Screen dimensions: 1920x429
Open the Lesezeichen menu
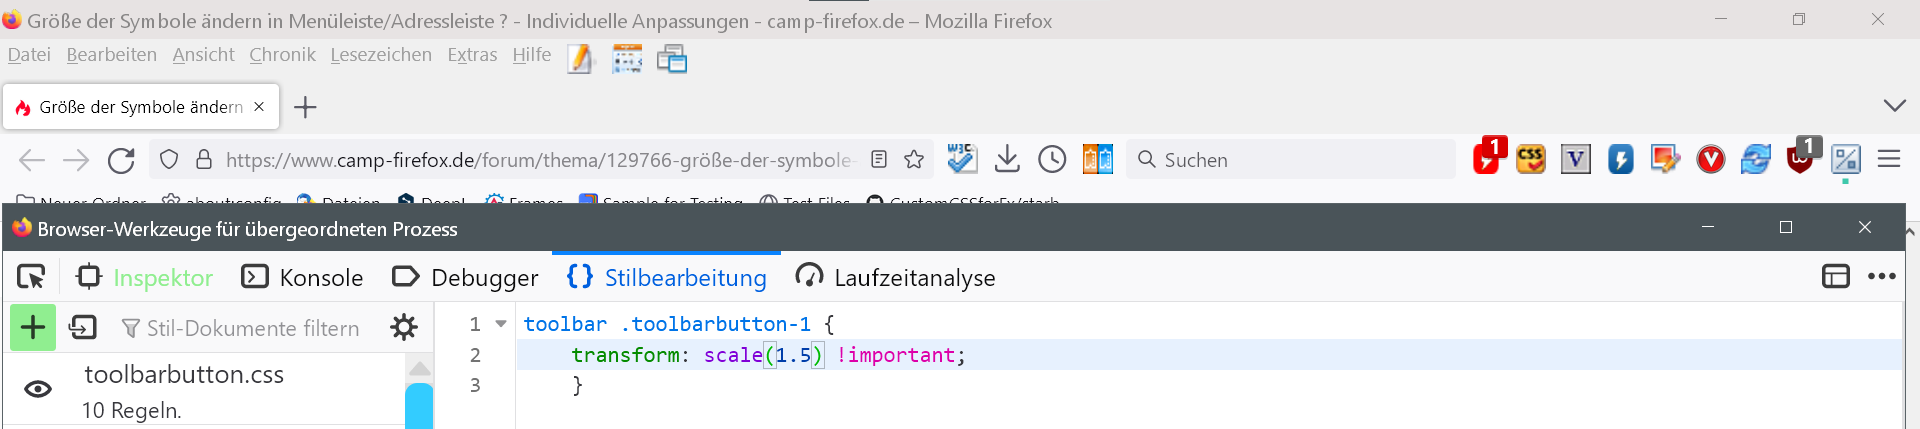click(x=381, y=55)
